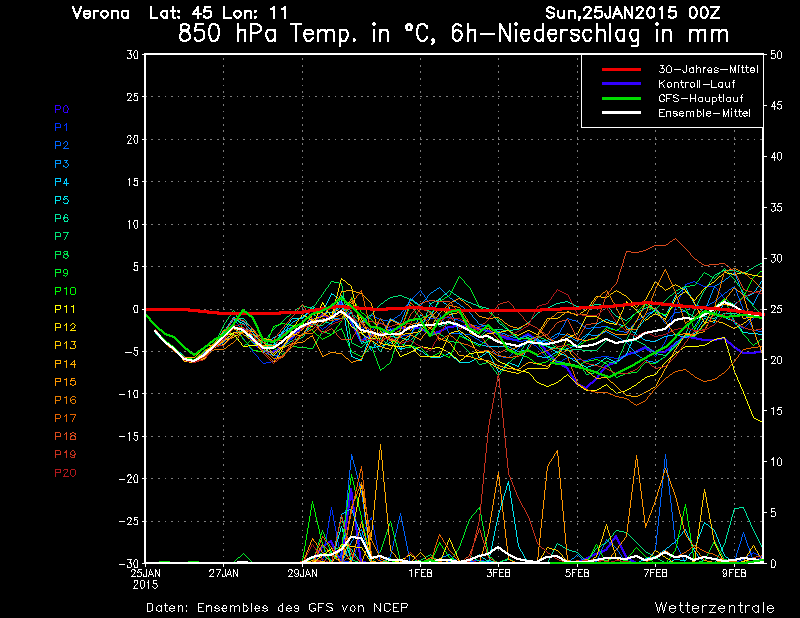Click the 'Daten: Ensembles des GFS' source text

coord(277,607)
